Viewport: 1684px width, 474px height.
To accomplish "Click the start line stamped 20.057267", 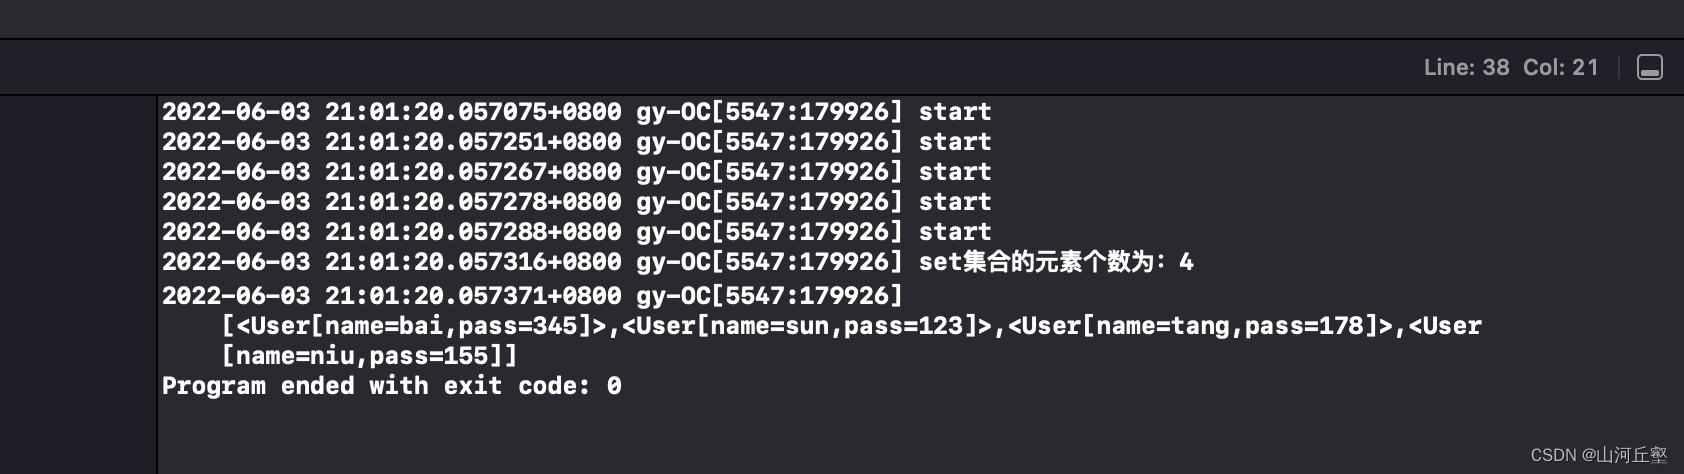I will 576,172.
